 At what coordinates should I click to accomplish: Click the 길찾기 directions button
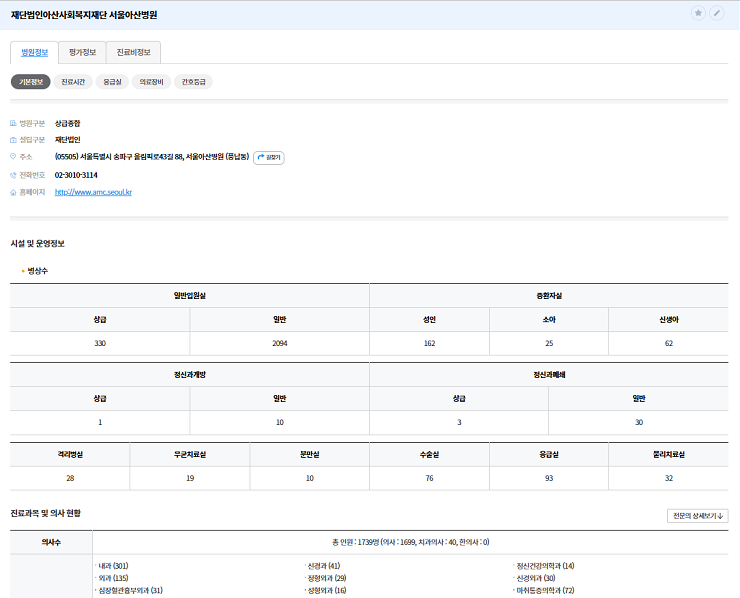point(269,157)
